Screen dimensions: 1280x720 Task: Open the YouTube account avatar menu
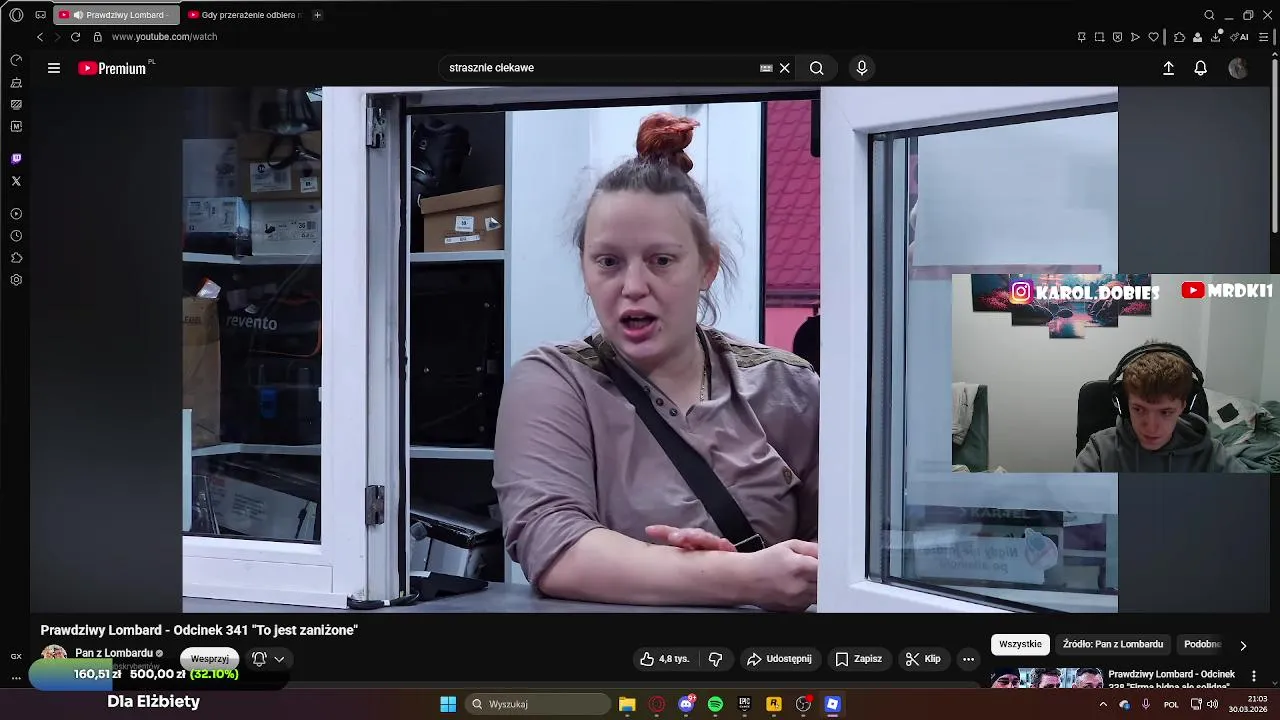pyautogui.click(x=1238, y=68)
